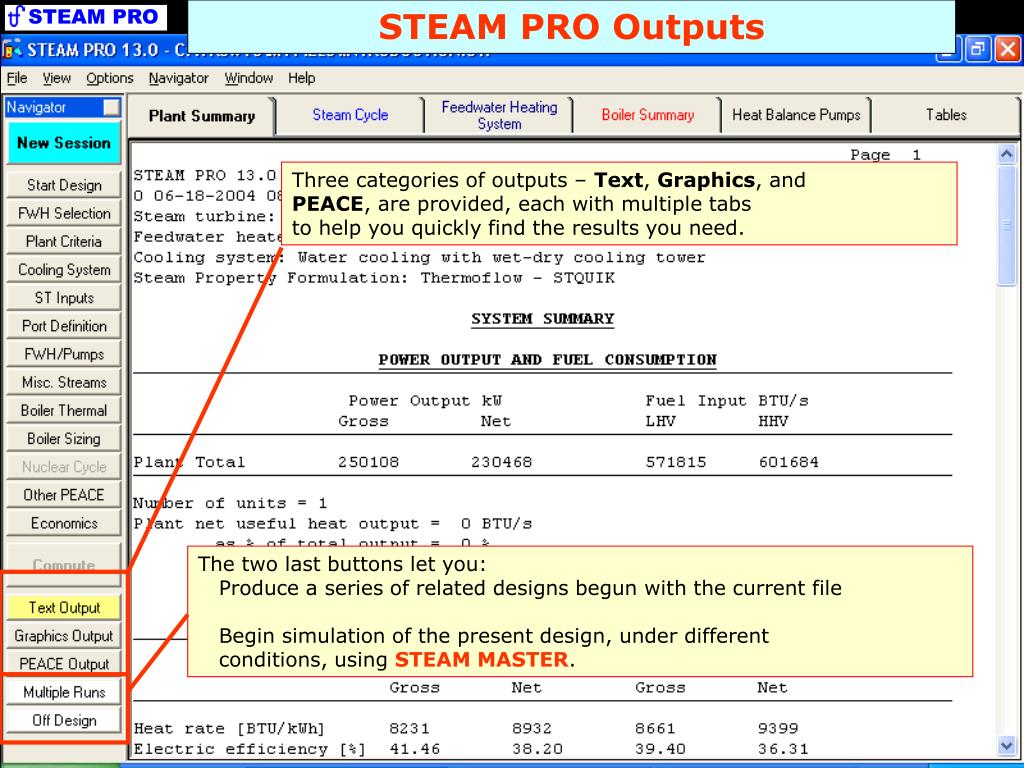
Task: Click the POWER OUTPUT AND FUEL CONSUMPTION heading
Action: 547,360
